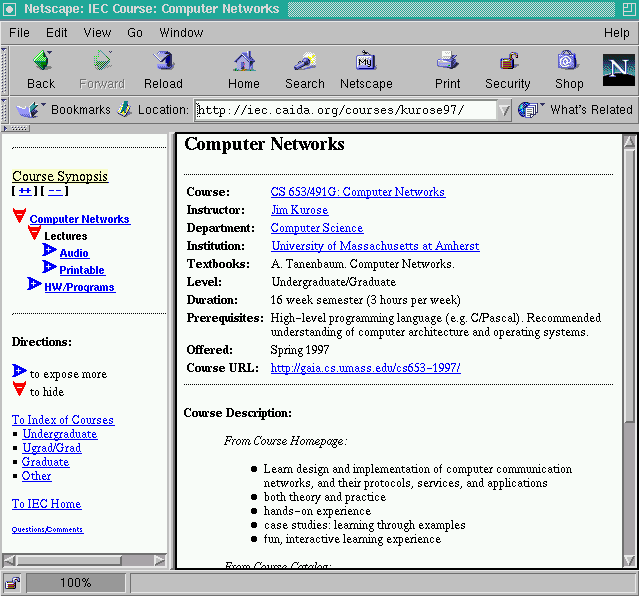This screenshot has width=639, height=596.
Task: Expand the collapsed toolbar tab below Bookmarks
Action: coord(16,128)
